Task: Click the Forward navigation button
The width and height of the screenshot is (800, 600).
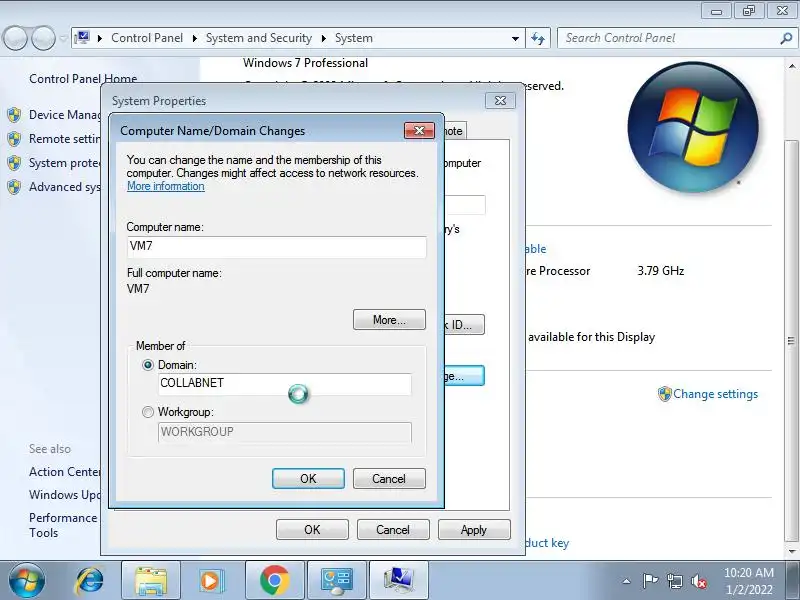Action: coord(43,38)
